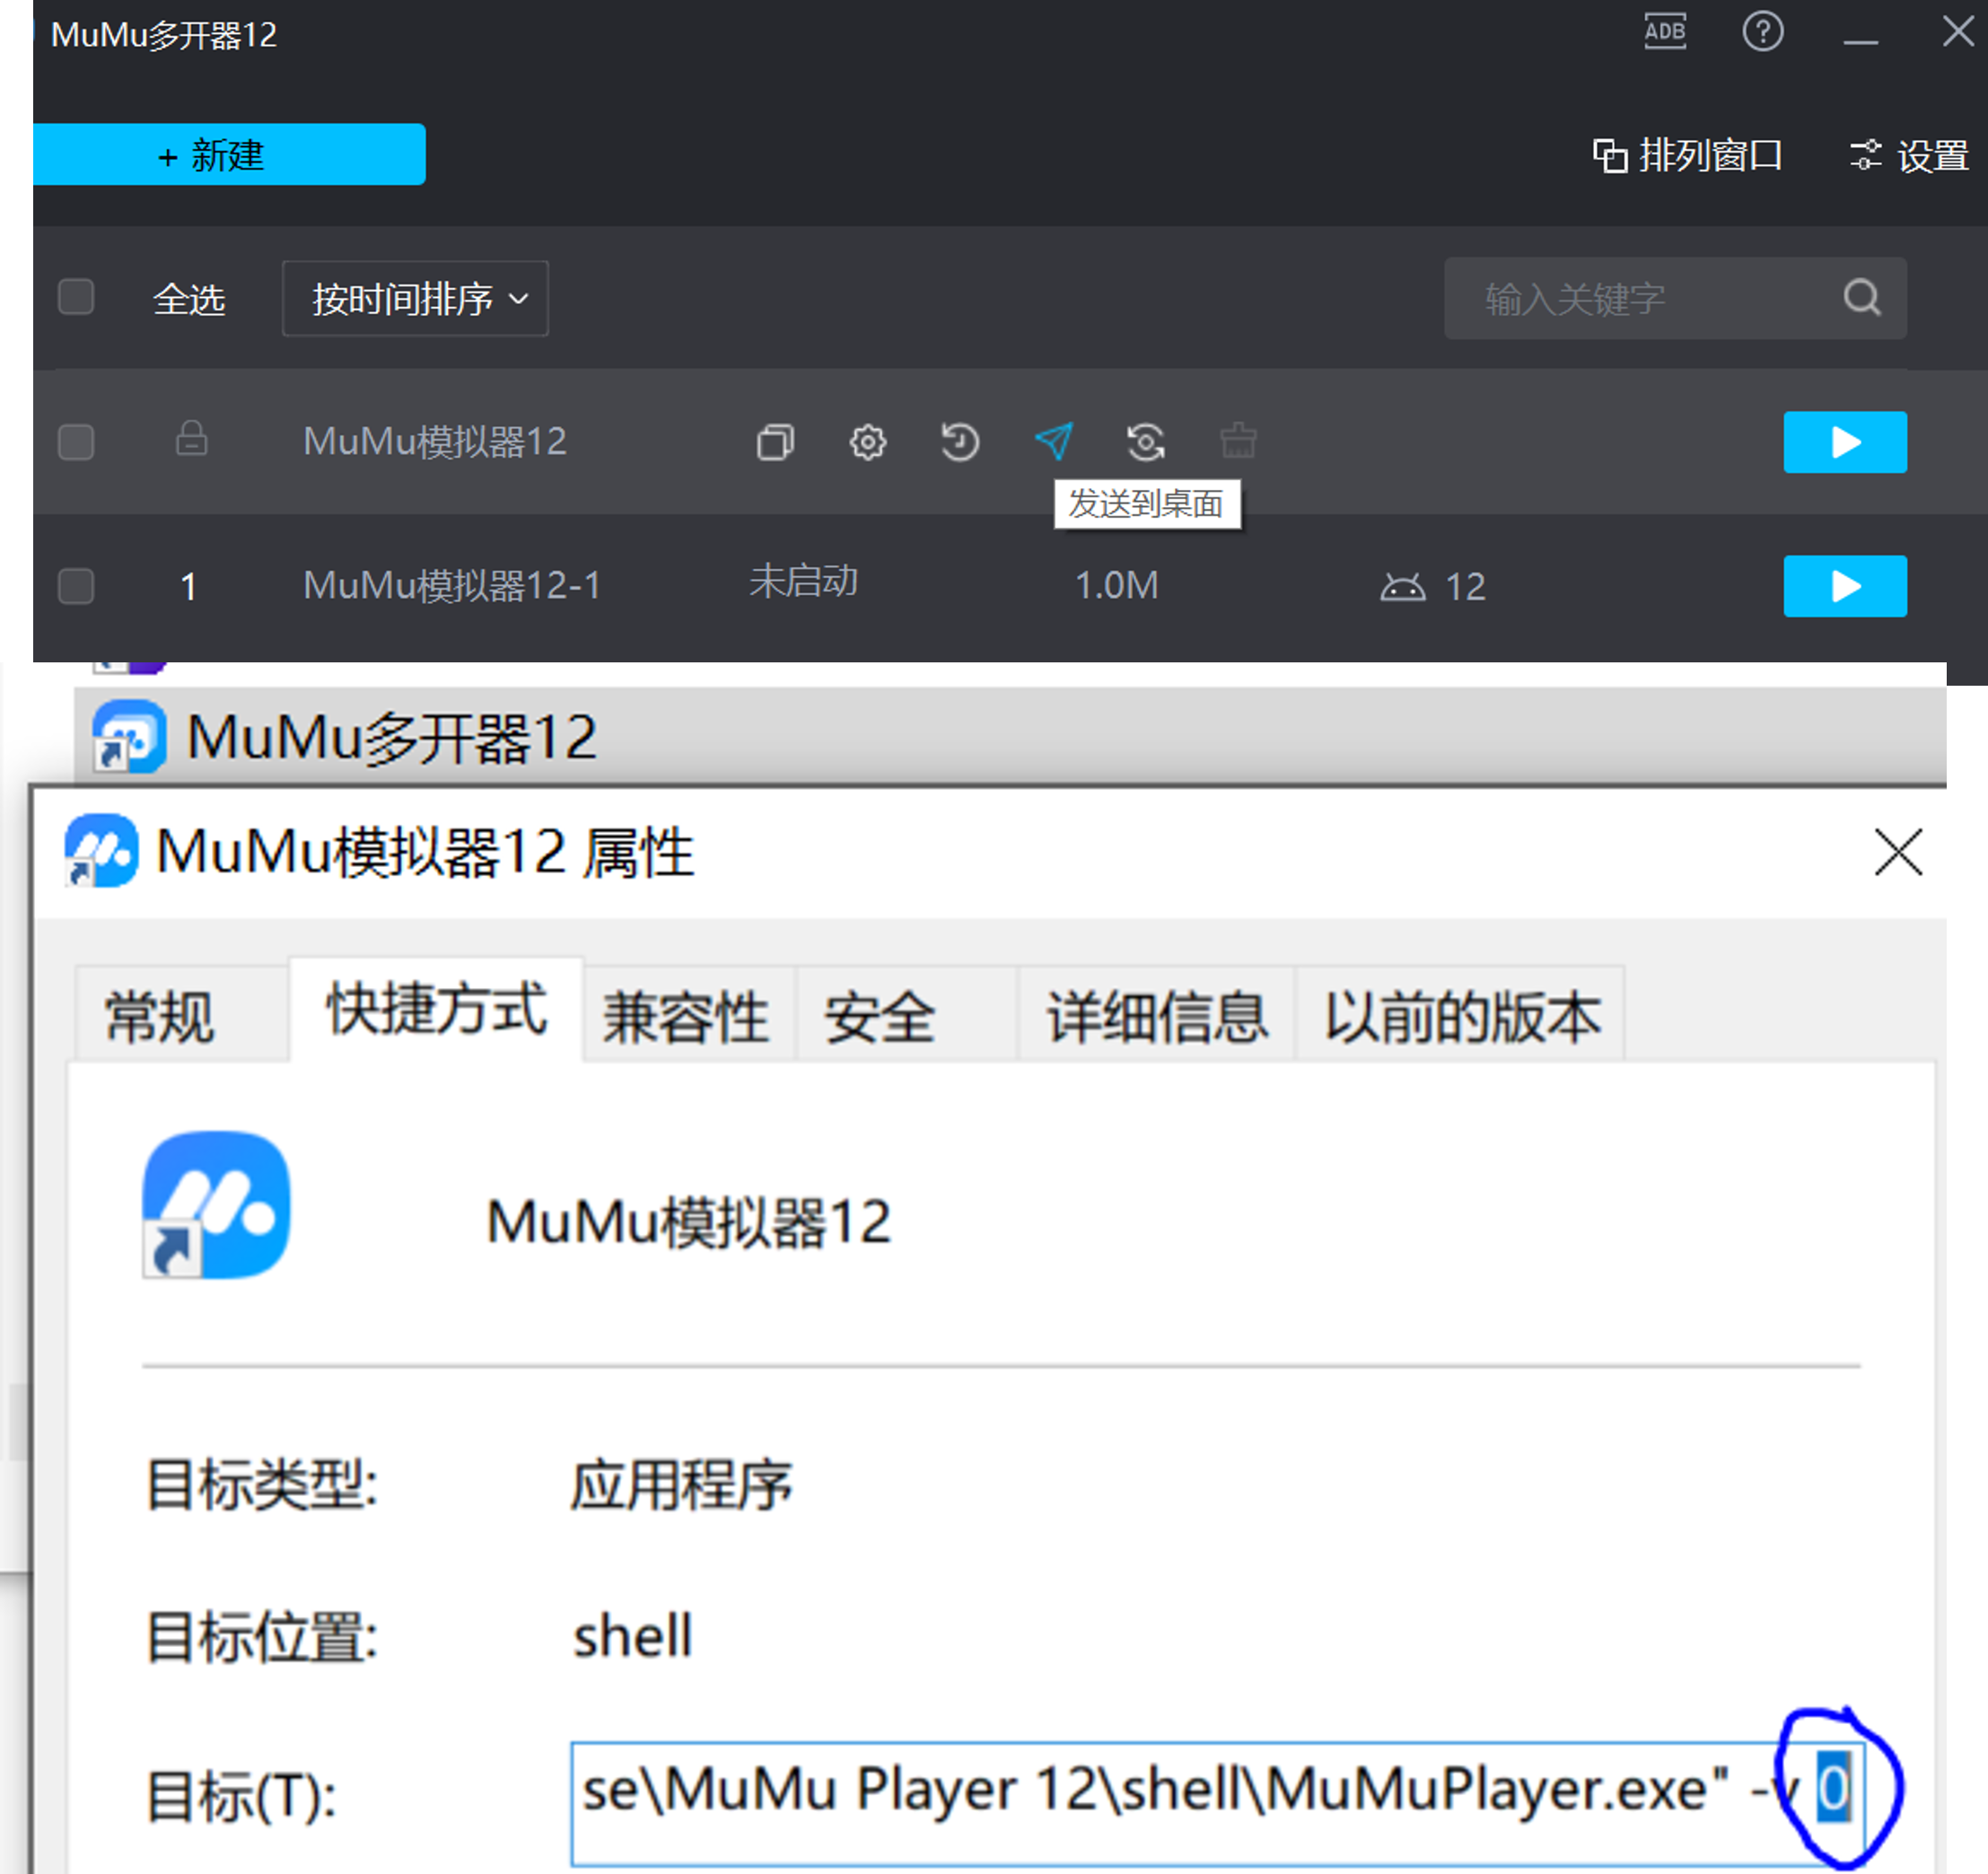
Task: Click the large MuMu模拟器12 icon in properties
Action: pos(216,1204)
